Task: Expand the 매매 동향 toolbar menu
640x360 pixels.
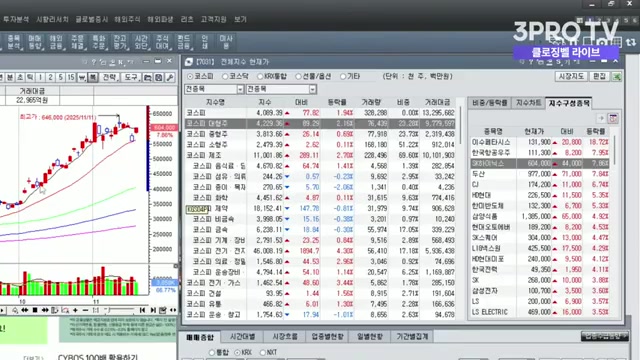Action: 35,42
